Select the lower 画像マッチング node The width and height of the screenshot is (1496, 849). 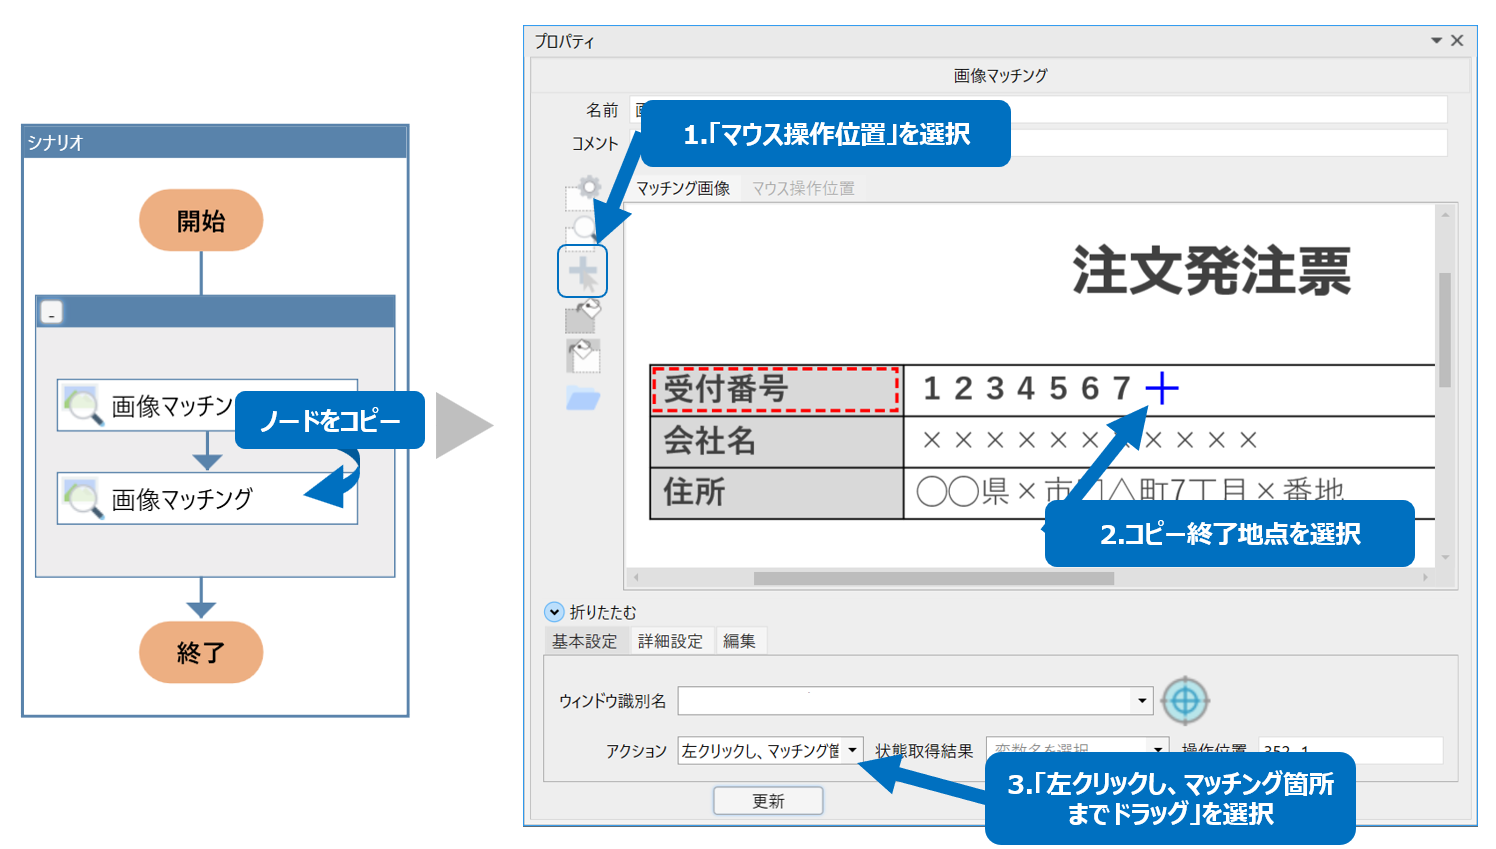pos(206,499)
